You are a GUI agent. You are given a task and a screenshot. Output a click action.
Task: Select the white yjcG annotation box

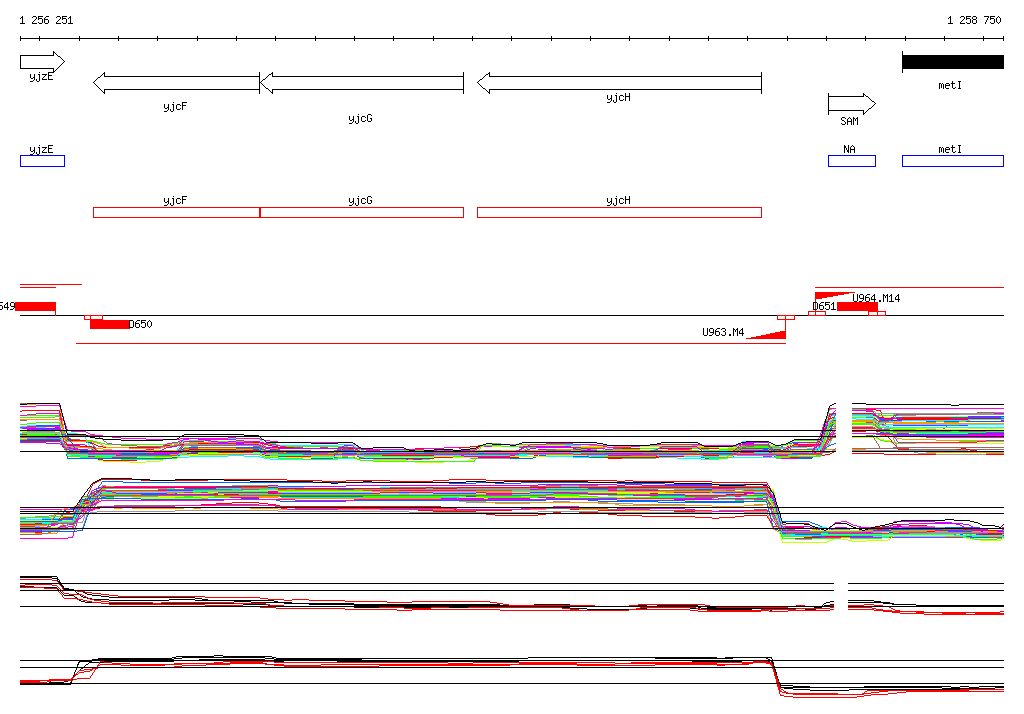pos(362,212)
